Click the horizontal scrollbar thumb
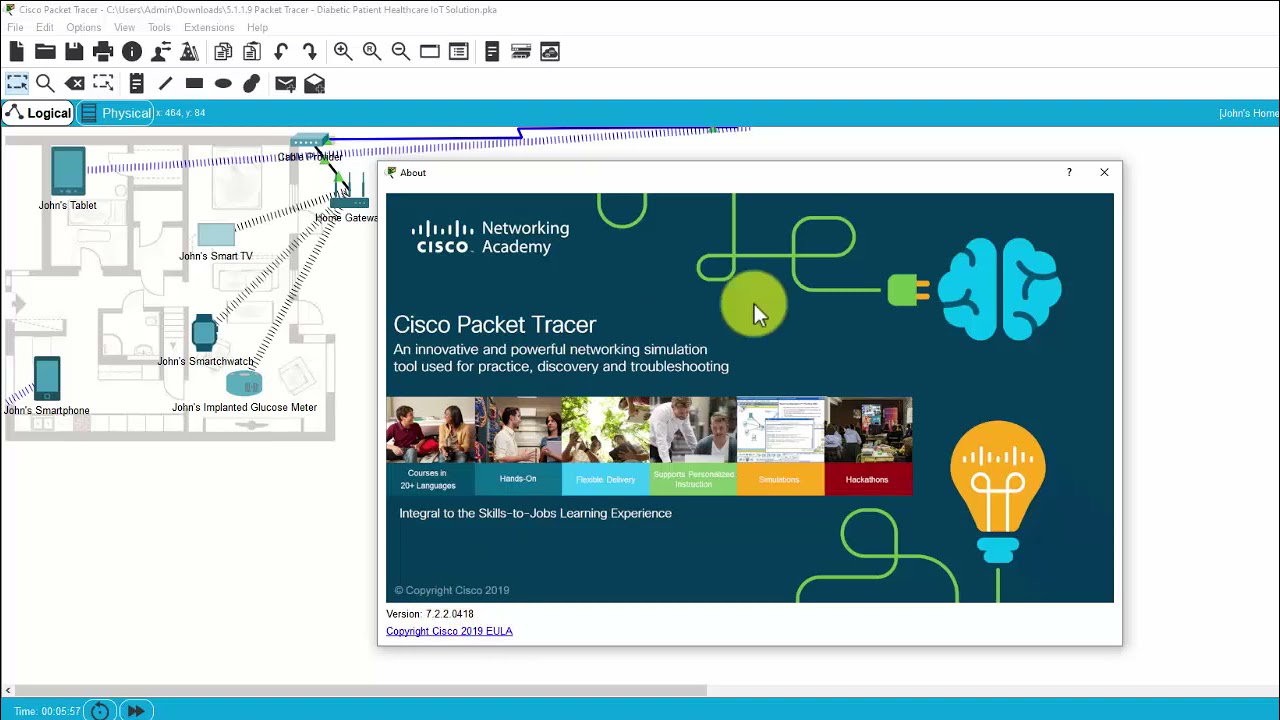The height and width of the screenshot is (720, 1280). [x=361, y=690]
